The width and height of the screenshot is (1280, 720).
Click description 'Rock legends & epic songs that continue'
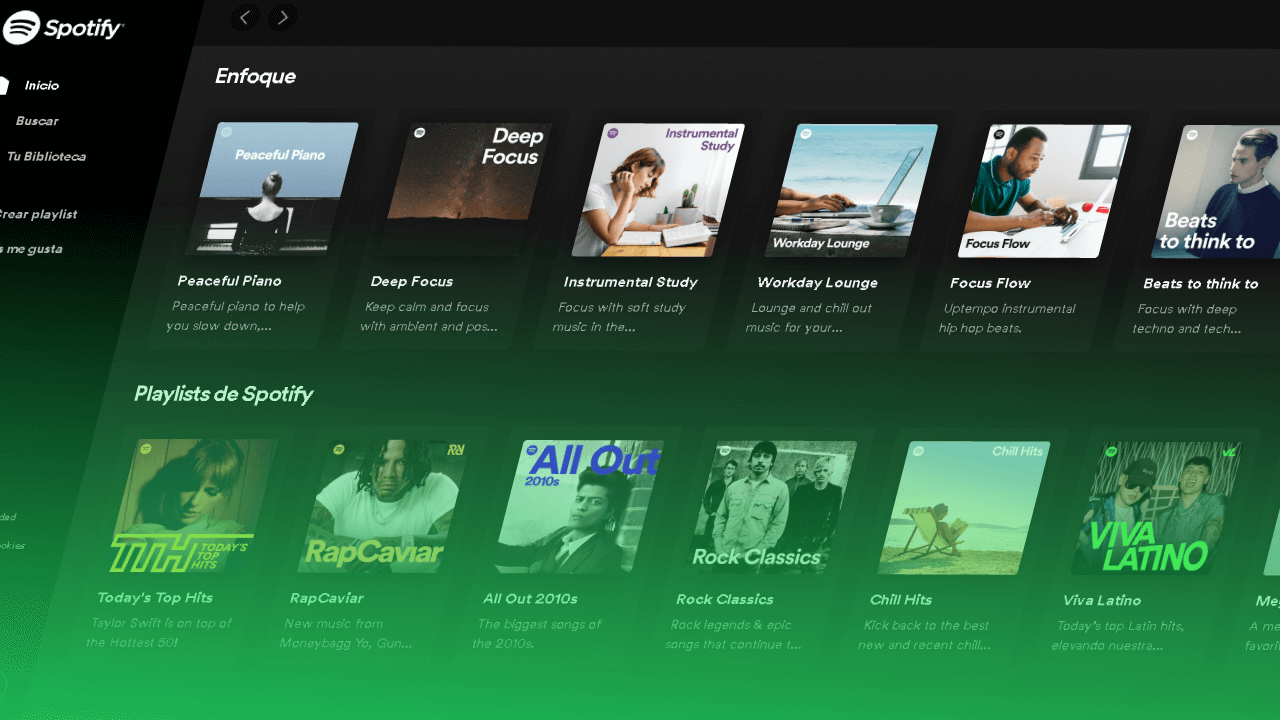click(x=734, y=635)
